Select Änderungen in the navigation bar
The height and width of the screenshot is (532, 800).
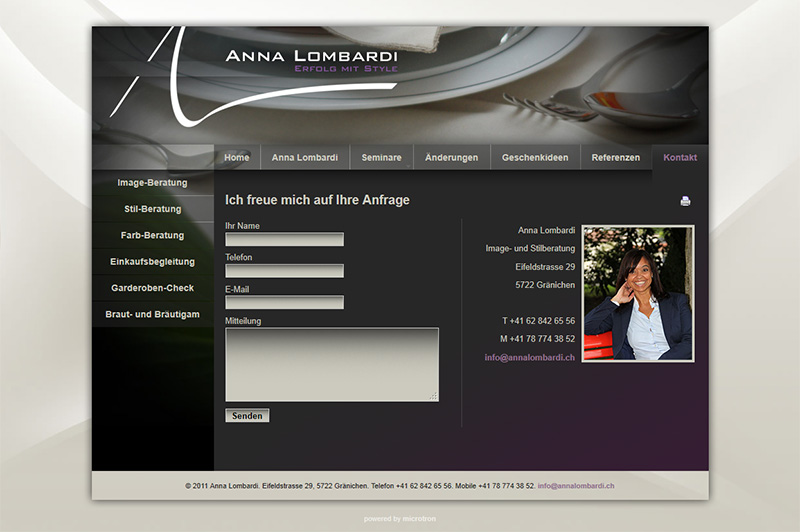click(x=451, y=158)
